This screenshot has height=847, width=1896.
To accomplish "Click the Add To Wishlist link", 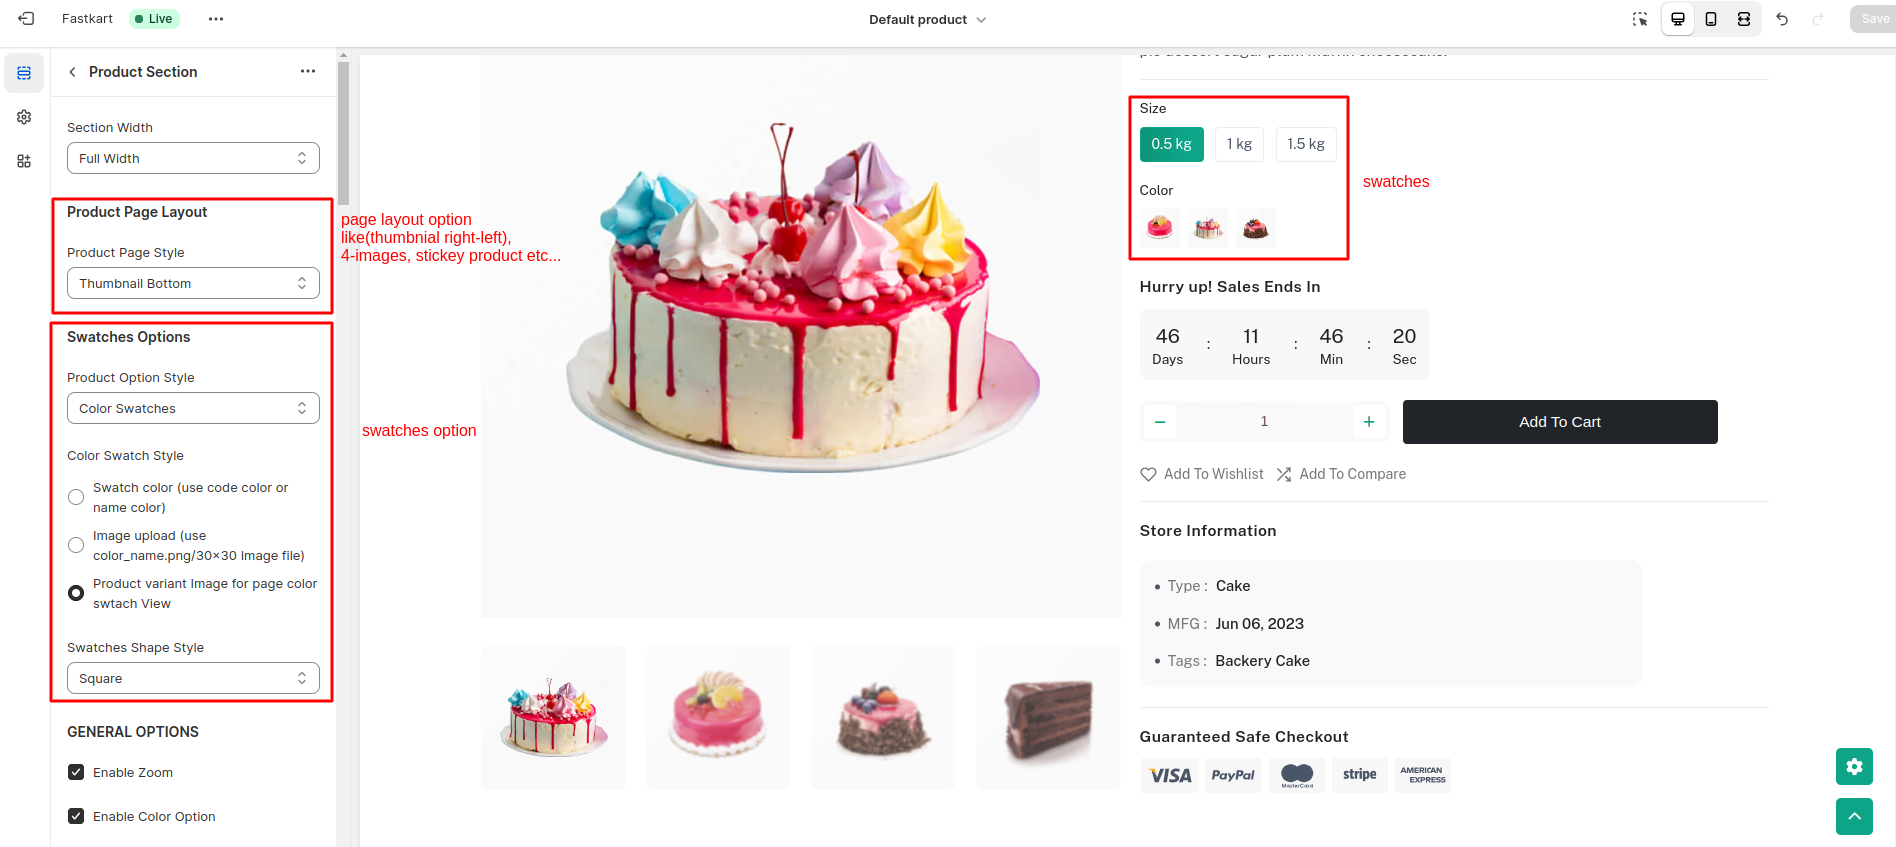I will point(1202,474).
